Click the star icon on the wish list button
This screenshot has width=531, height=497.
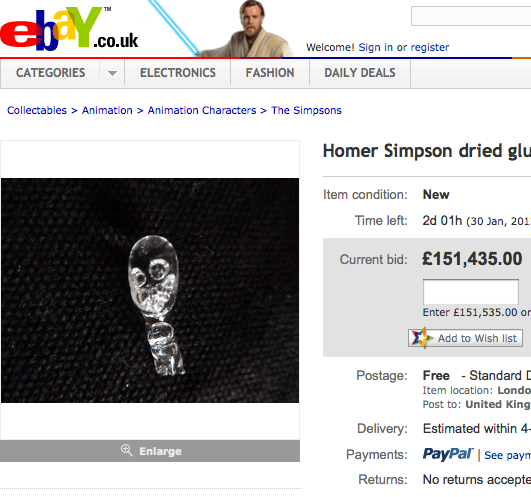tap(421, 338)
